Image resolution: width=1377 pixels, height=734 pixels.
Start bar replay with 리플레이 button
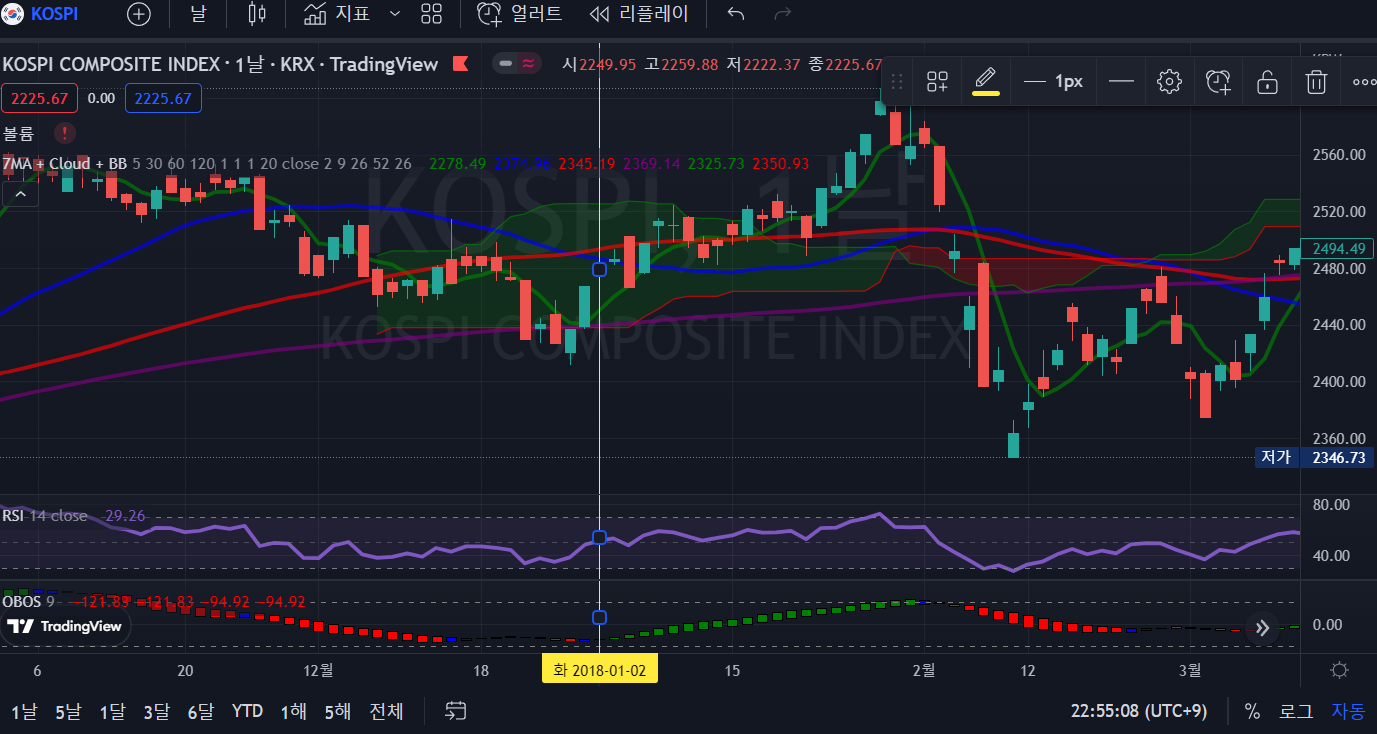coord(639,14)
